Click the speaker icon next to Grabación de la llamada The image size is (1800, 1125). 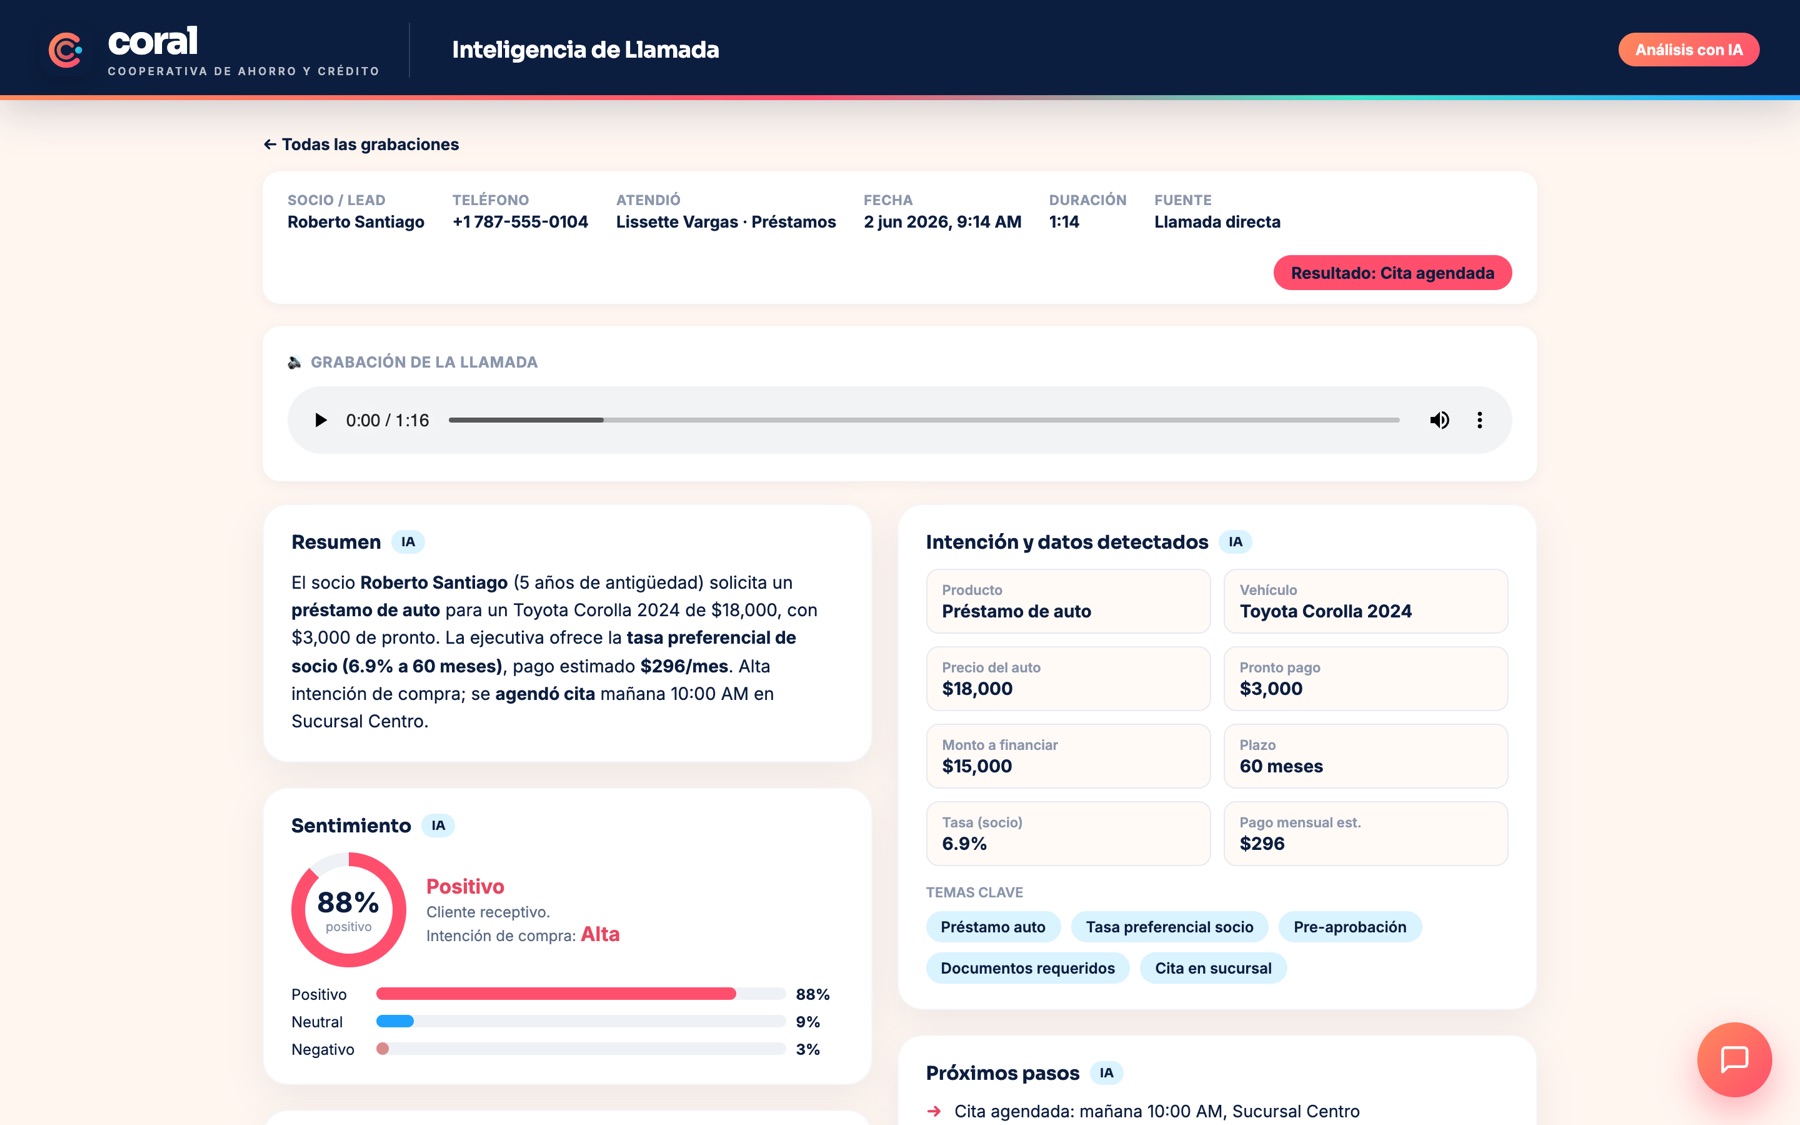click(x=295, y=362)
